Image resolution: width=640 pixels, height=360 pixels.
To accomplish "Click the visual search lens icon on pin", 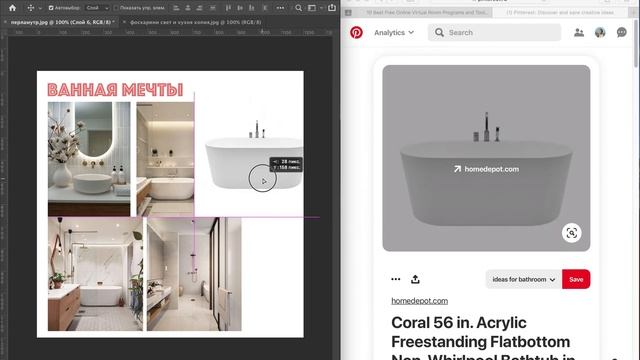I will pos(571,233).
